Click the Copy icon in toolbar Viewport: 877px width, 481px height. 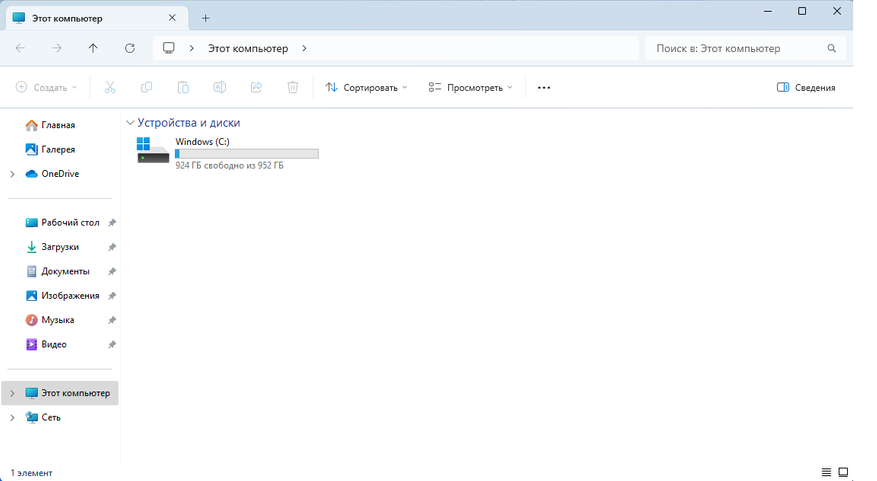click(147, 87)
